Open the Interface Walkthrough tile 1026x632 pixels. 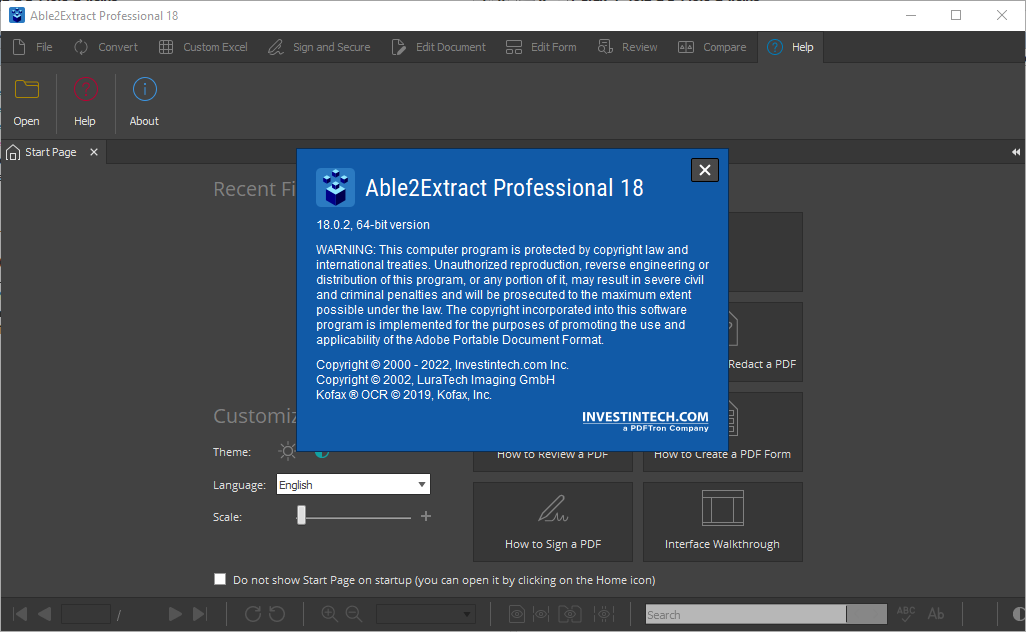click(x=722, y=522)
